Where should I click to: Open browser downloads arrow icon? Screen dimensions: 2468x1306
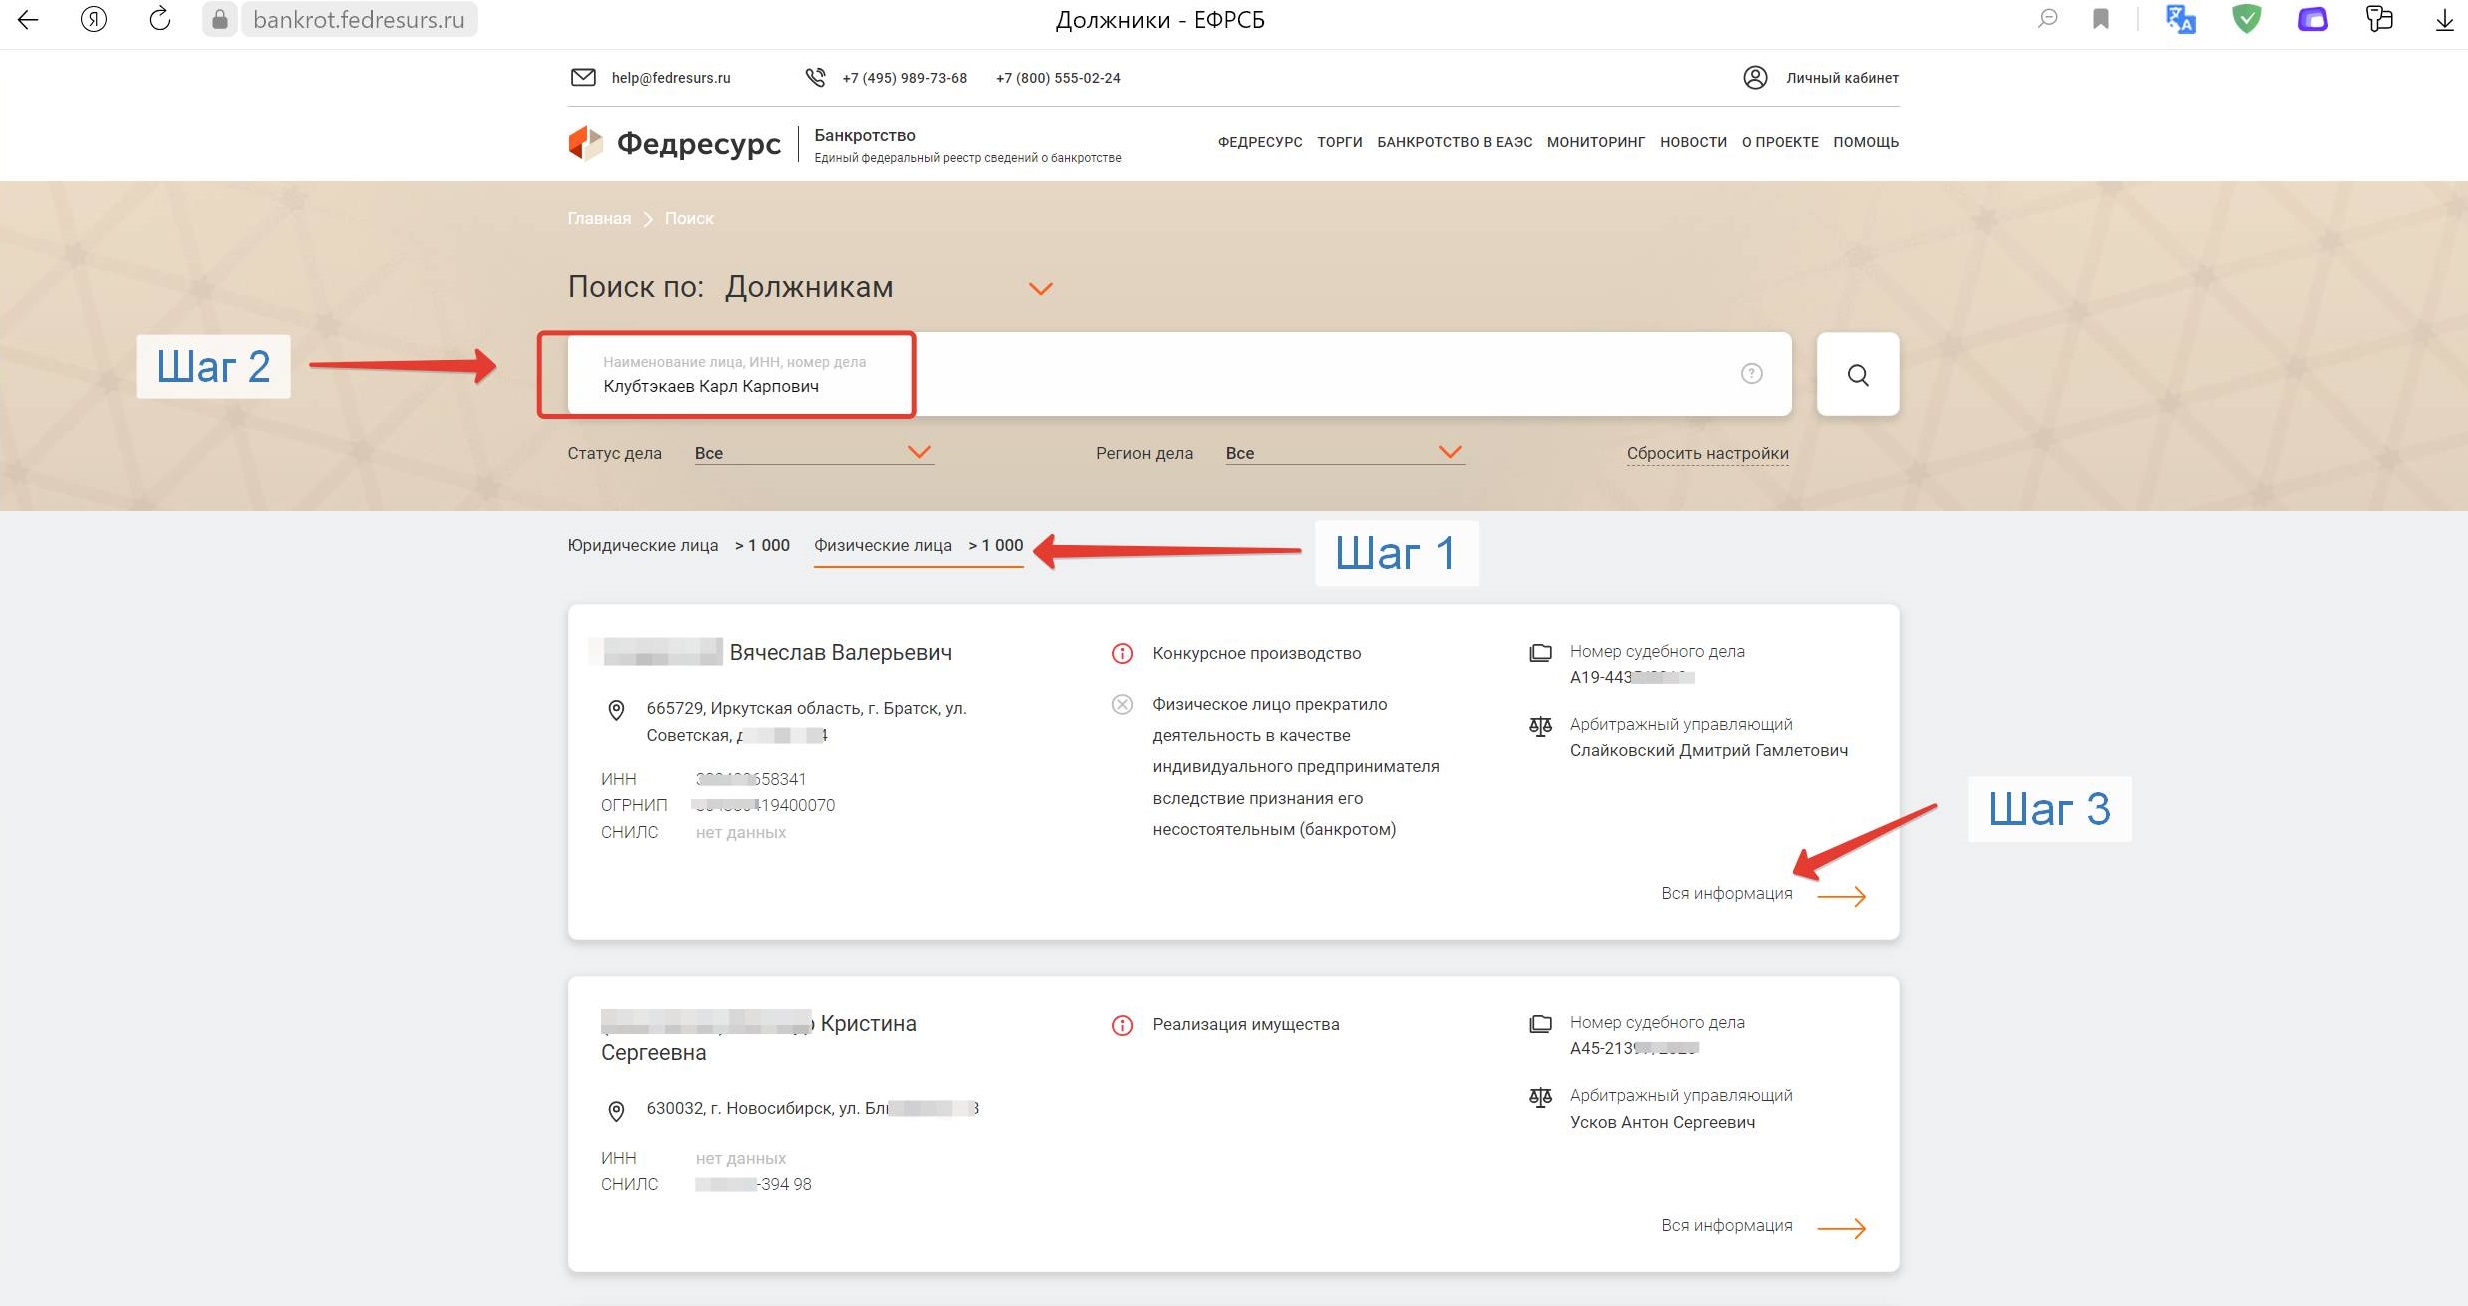coord(2444,19)
